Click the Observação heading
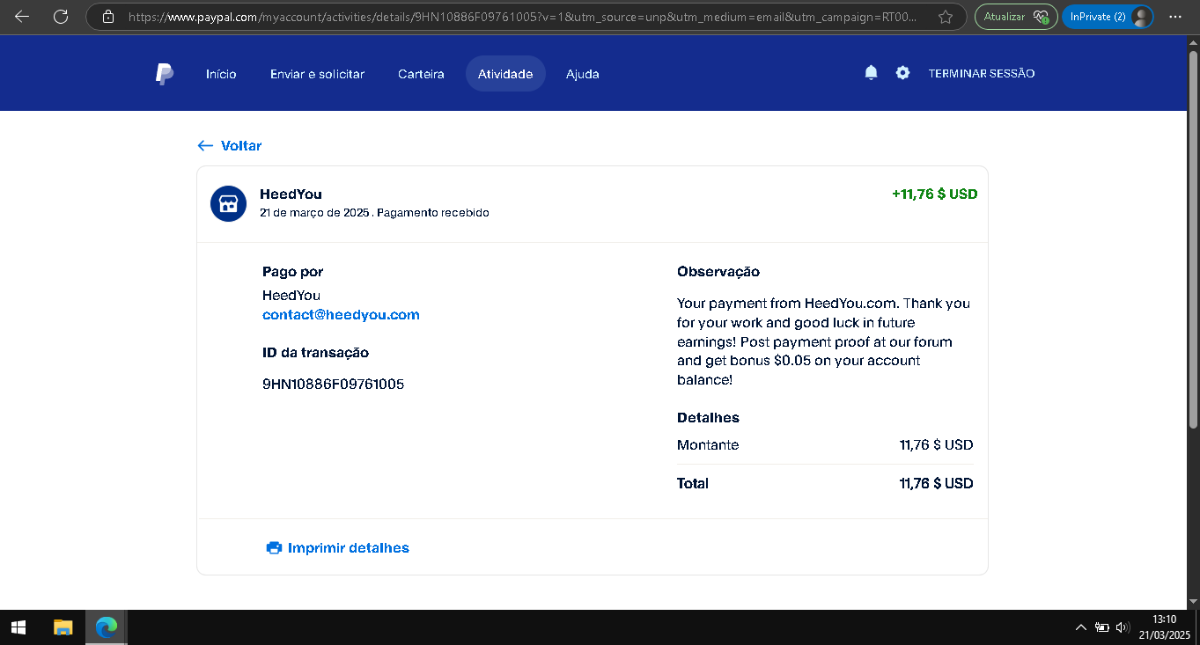 click(718, 272)
